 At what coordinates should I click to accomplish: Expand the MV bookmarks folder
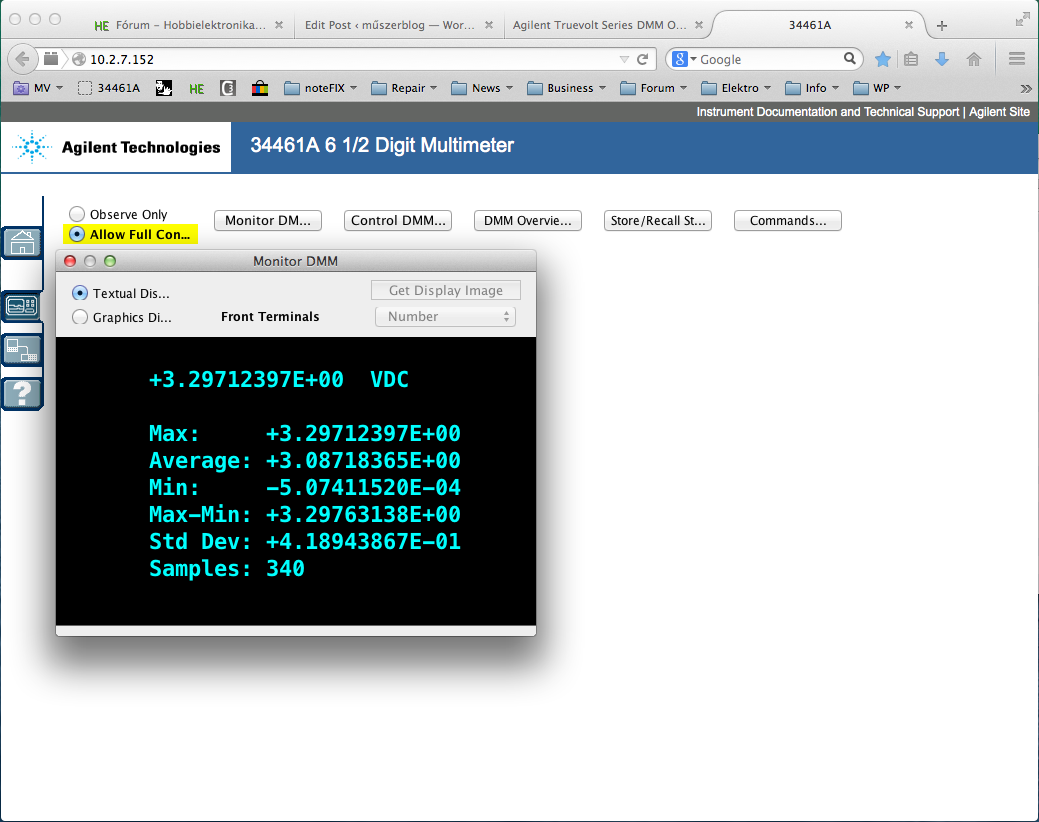pyautogui.click(x=38, y=88)
